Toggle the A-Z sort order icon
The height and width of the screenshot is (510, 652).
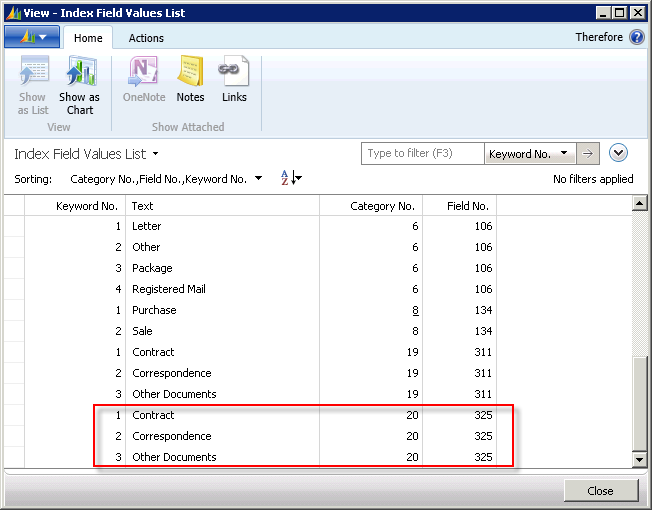[x=290, y=179]
